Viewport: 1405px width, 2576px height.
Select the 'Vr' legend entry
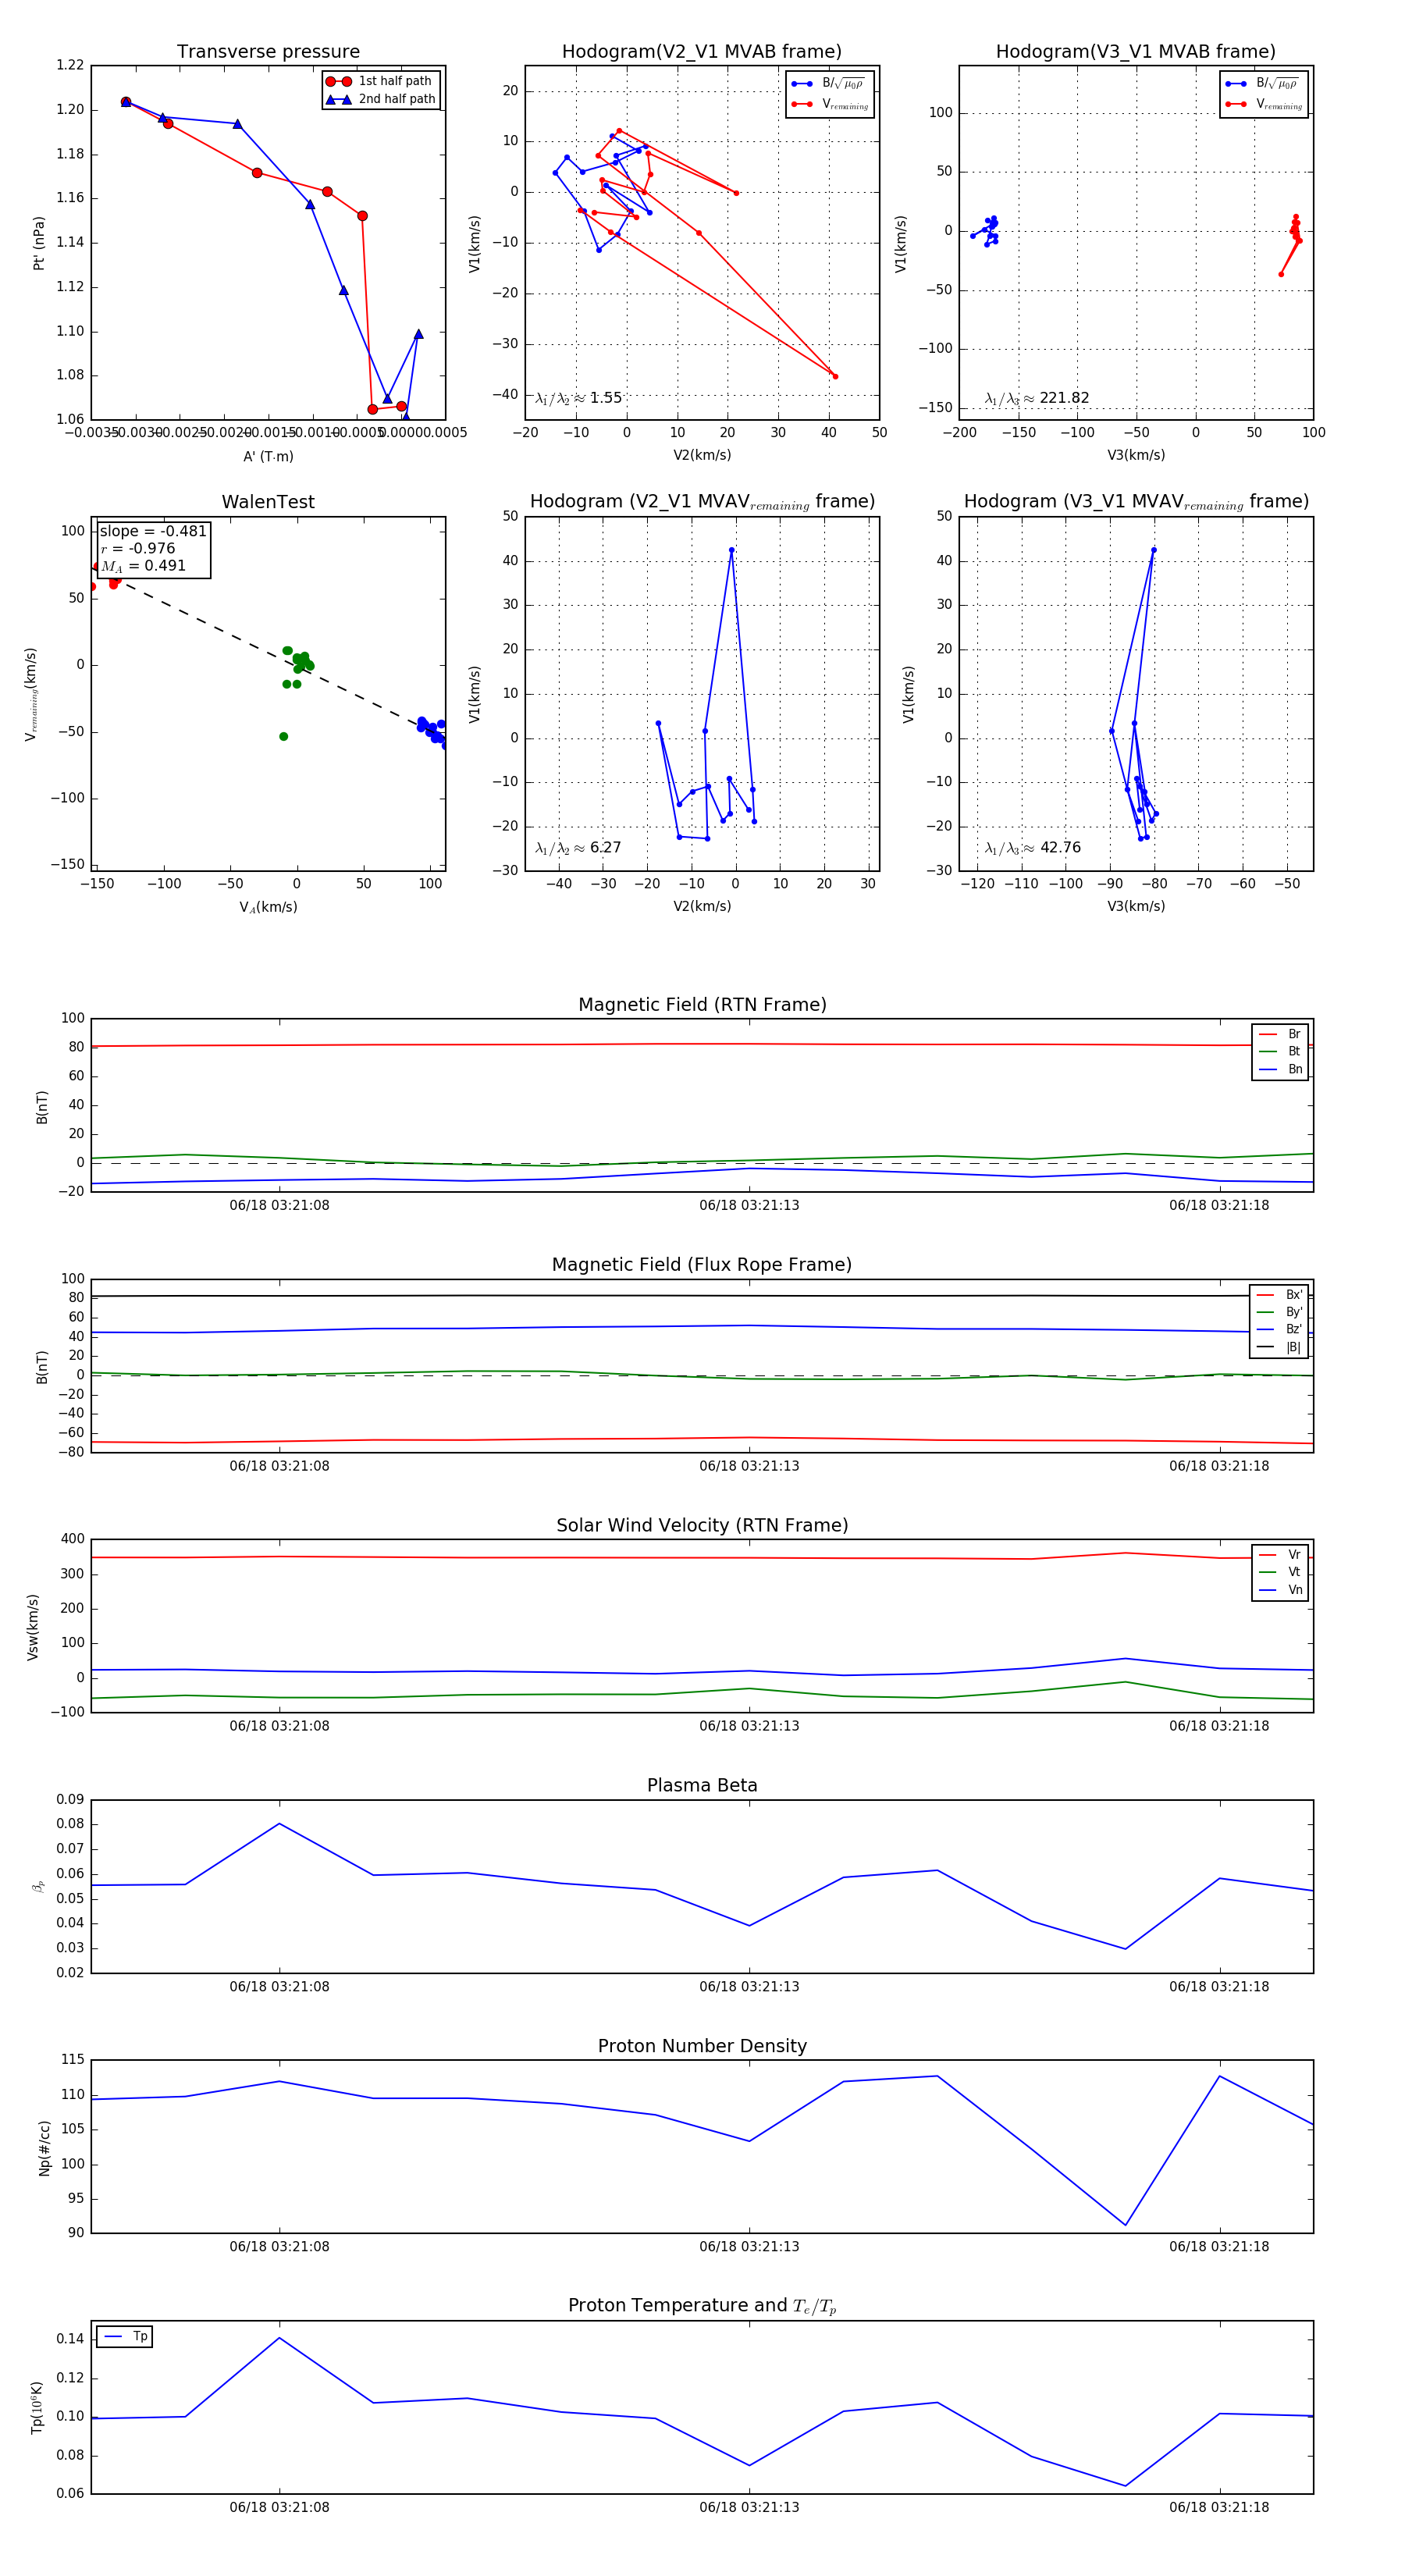coord(1281,1554)
